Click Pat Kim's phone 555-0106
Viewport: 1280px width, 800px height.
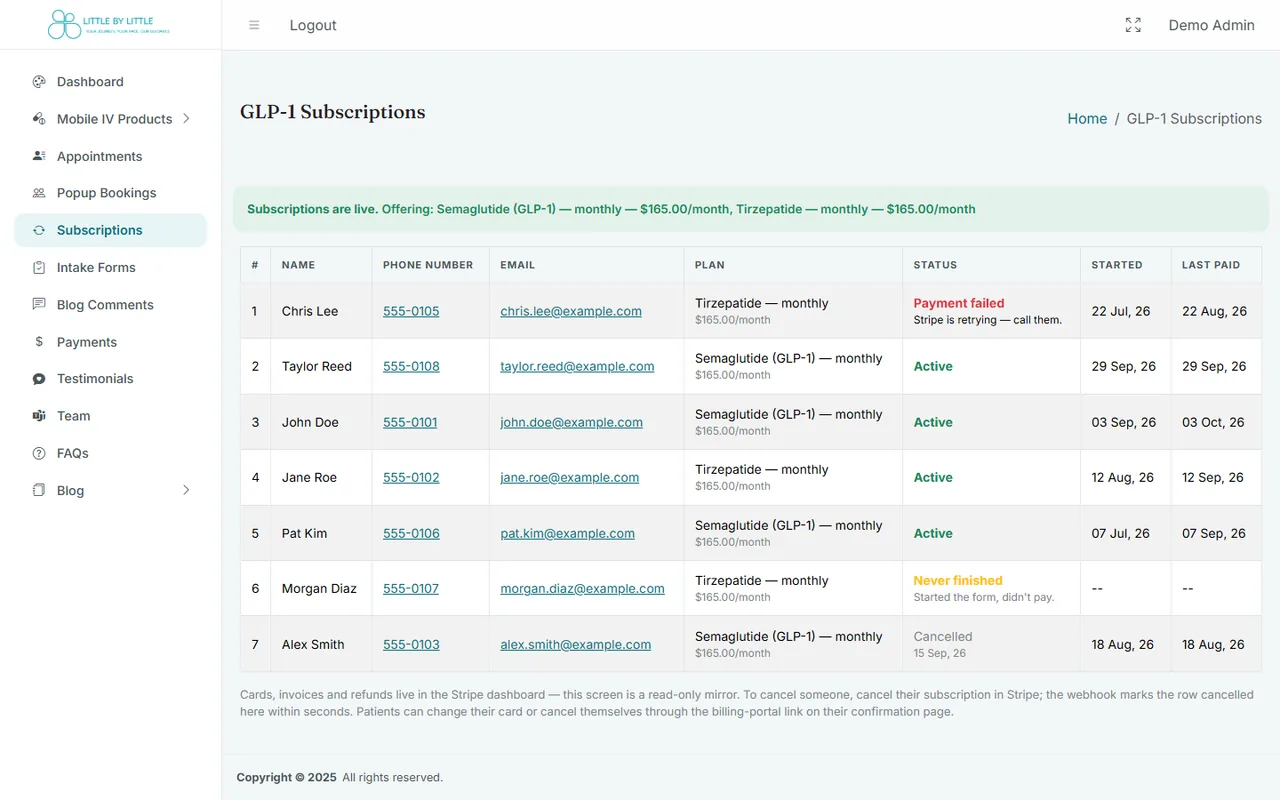[x=411, y=533]
